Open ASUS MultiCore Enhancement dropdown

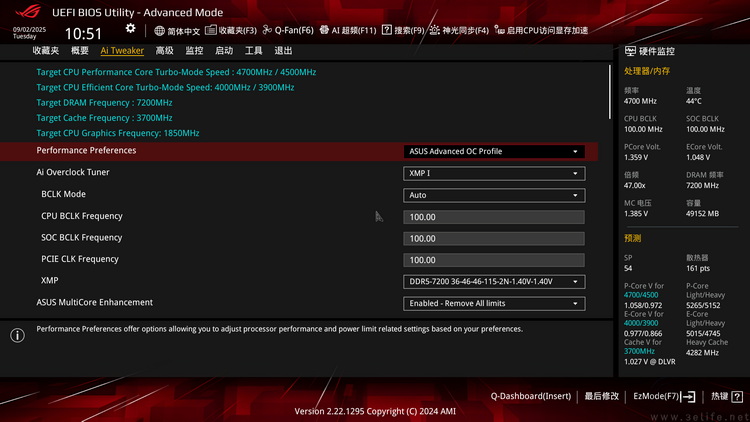(x=494, y=303)
